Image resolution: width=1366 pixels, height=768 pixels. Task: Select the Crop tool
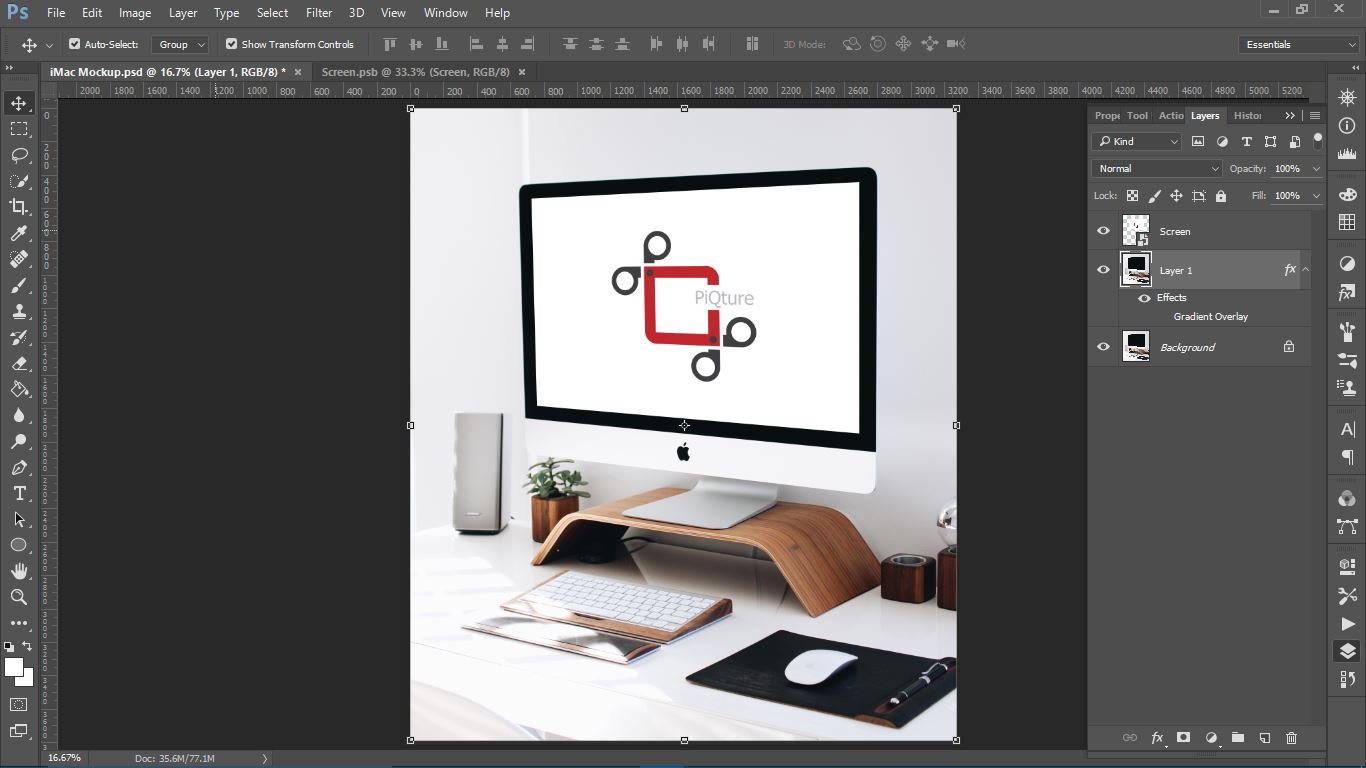(19, 207)
